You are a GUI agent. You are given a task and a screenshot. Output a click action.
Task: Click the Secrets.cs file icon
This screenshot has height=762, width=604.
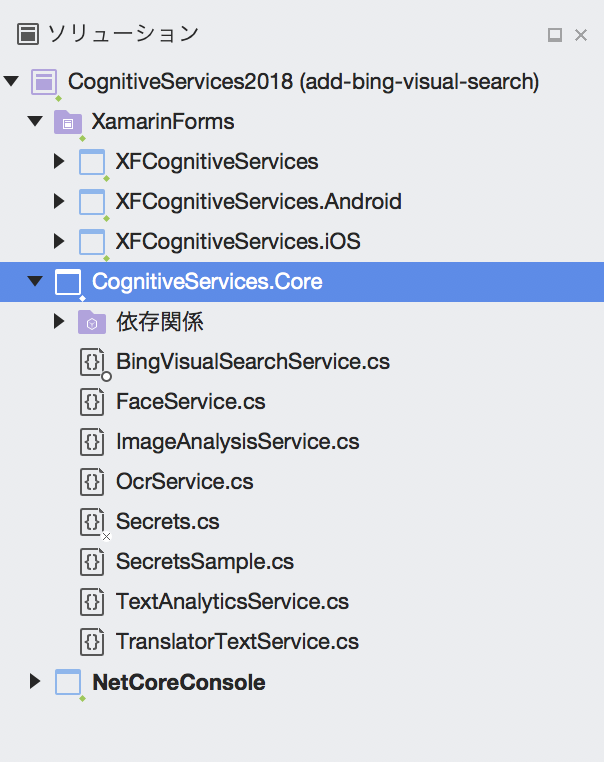pyautogui.click(x=92, y=522)
